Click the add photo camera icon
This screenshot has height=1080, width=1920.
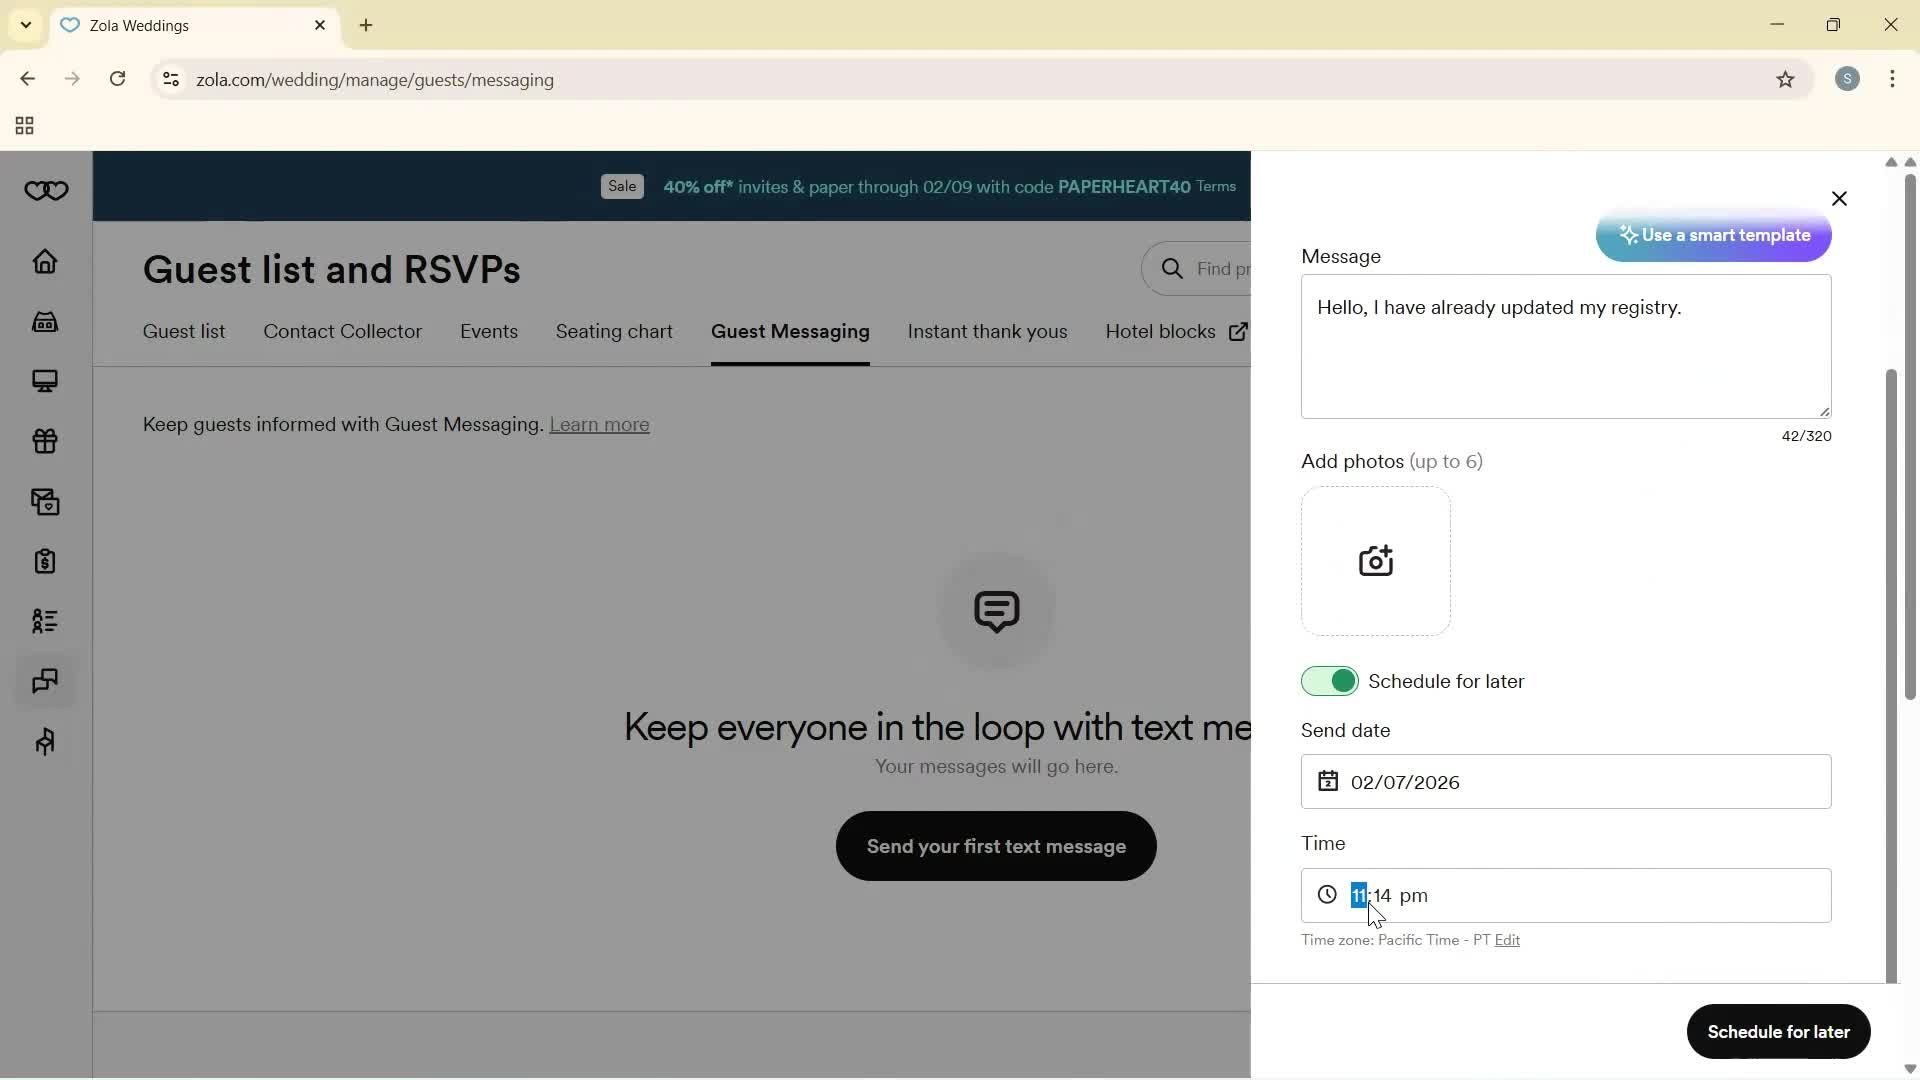1375,561
